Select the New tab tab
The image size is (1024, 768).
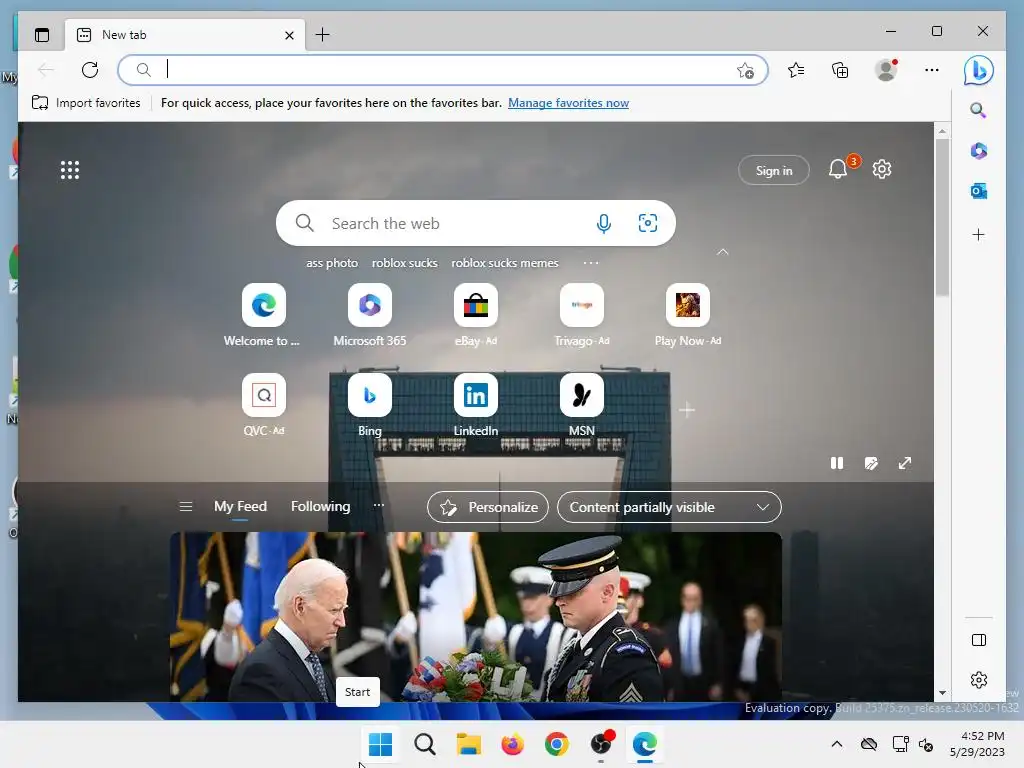click(x=184, y=35)
